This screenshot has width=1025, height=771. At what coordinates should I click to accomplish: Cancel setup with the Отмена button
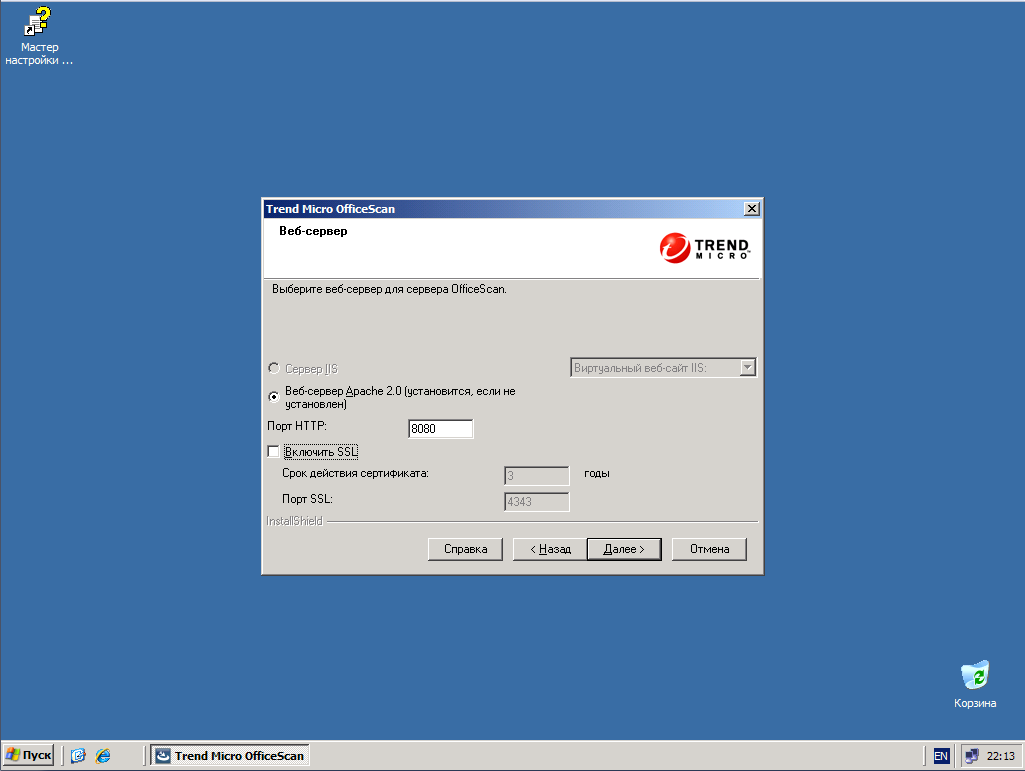709,549
